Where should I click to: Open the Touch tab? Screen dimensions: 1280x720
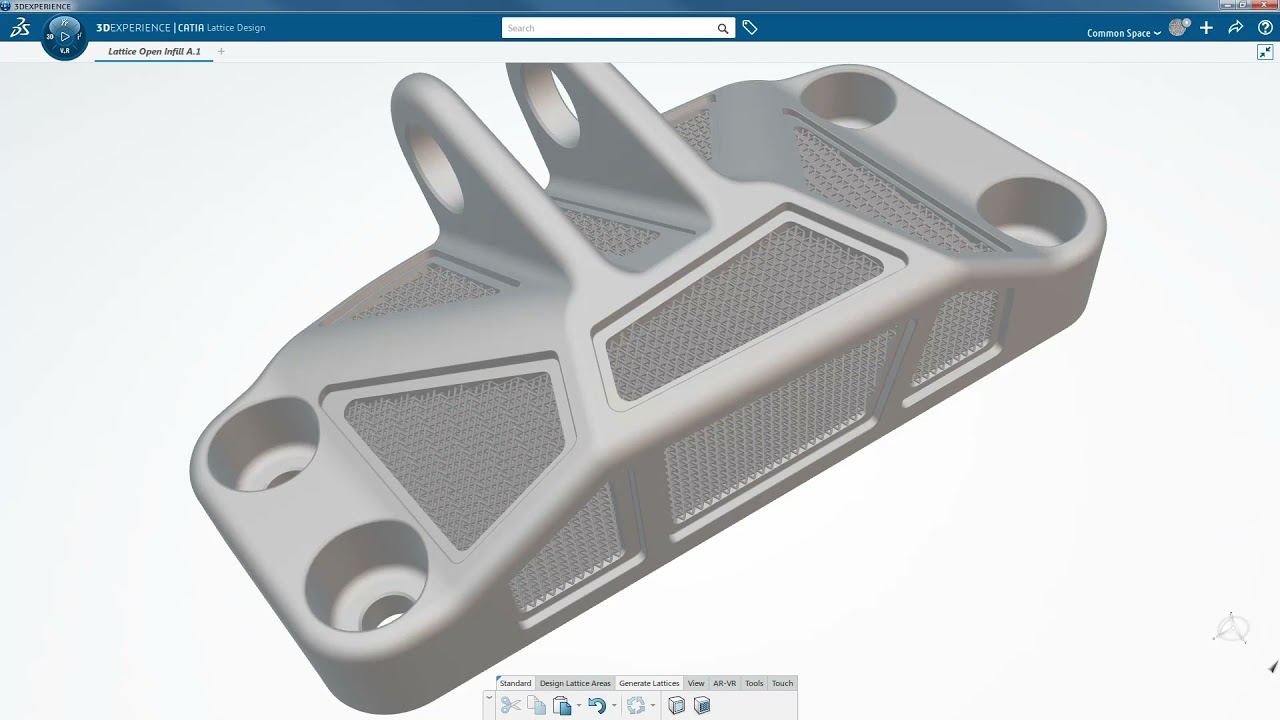pos(782,683)
